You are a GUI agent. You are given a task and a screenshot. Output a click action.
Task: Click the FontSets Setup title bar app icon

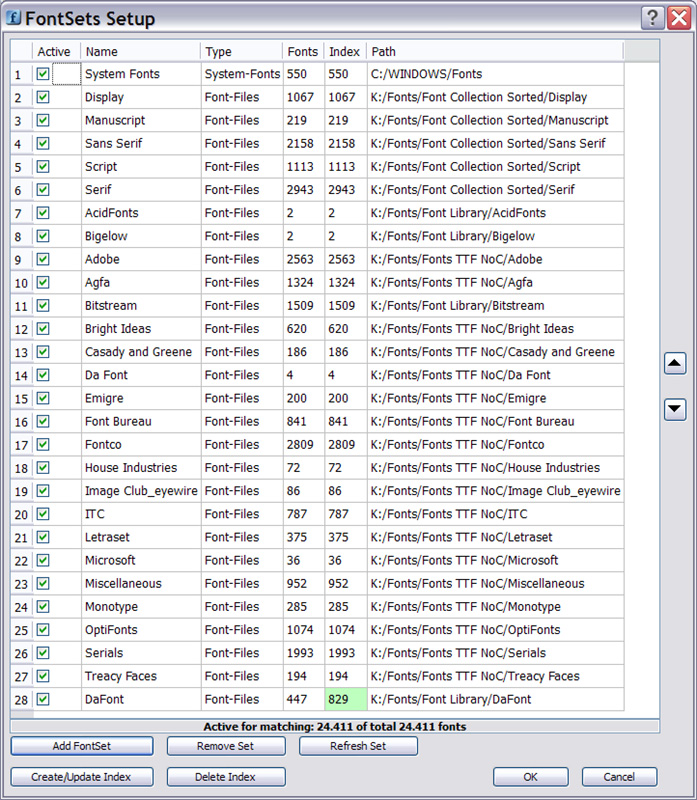[13, 18]
